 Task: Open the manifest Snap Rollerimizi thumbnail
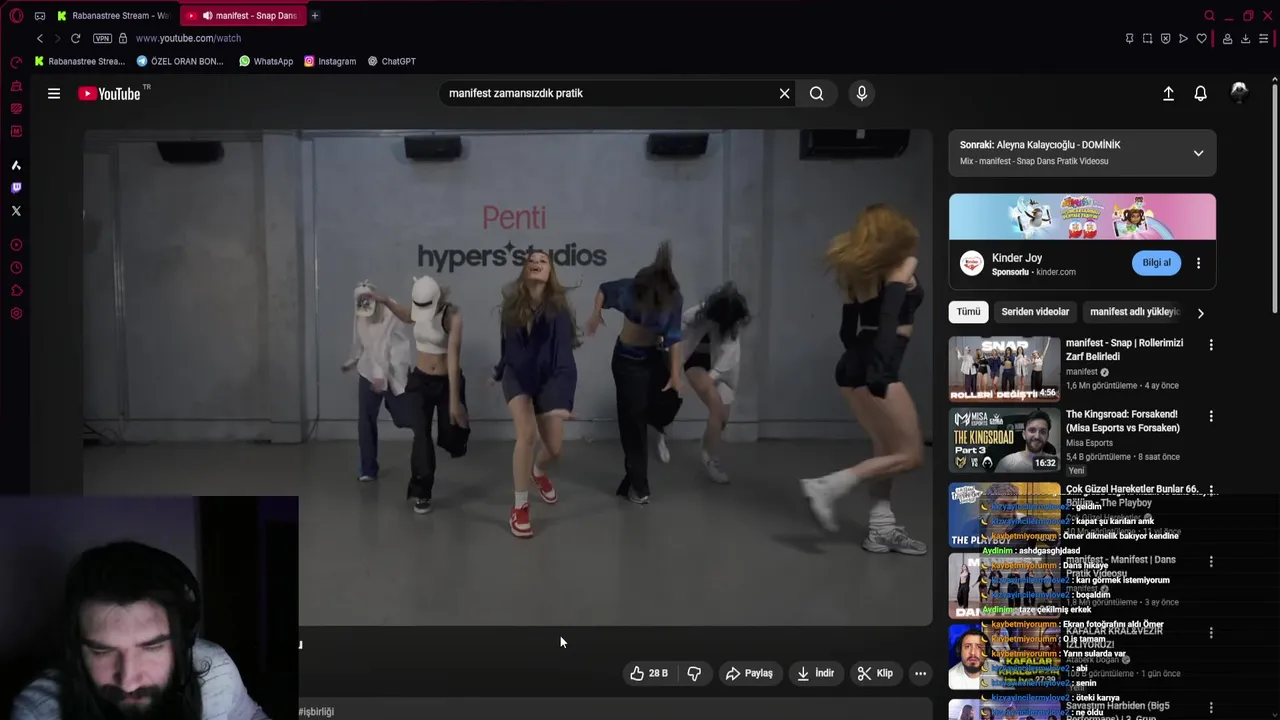pyautogui.click(x=1004, y=368)
